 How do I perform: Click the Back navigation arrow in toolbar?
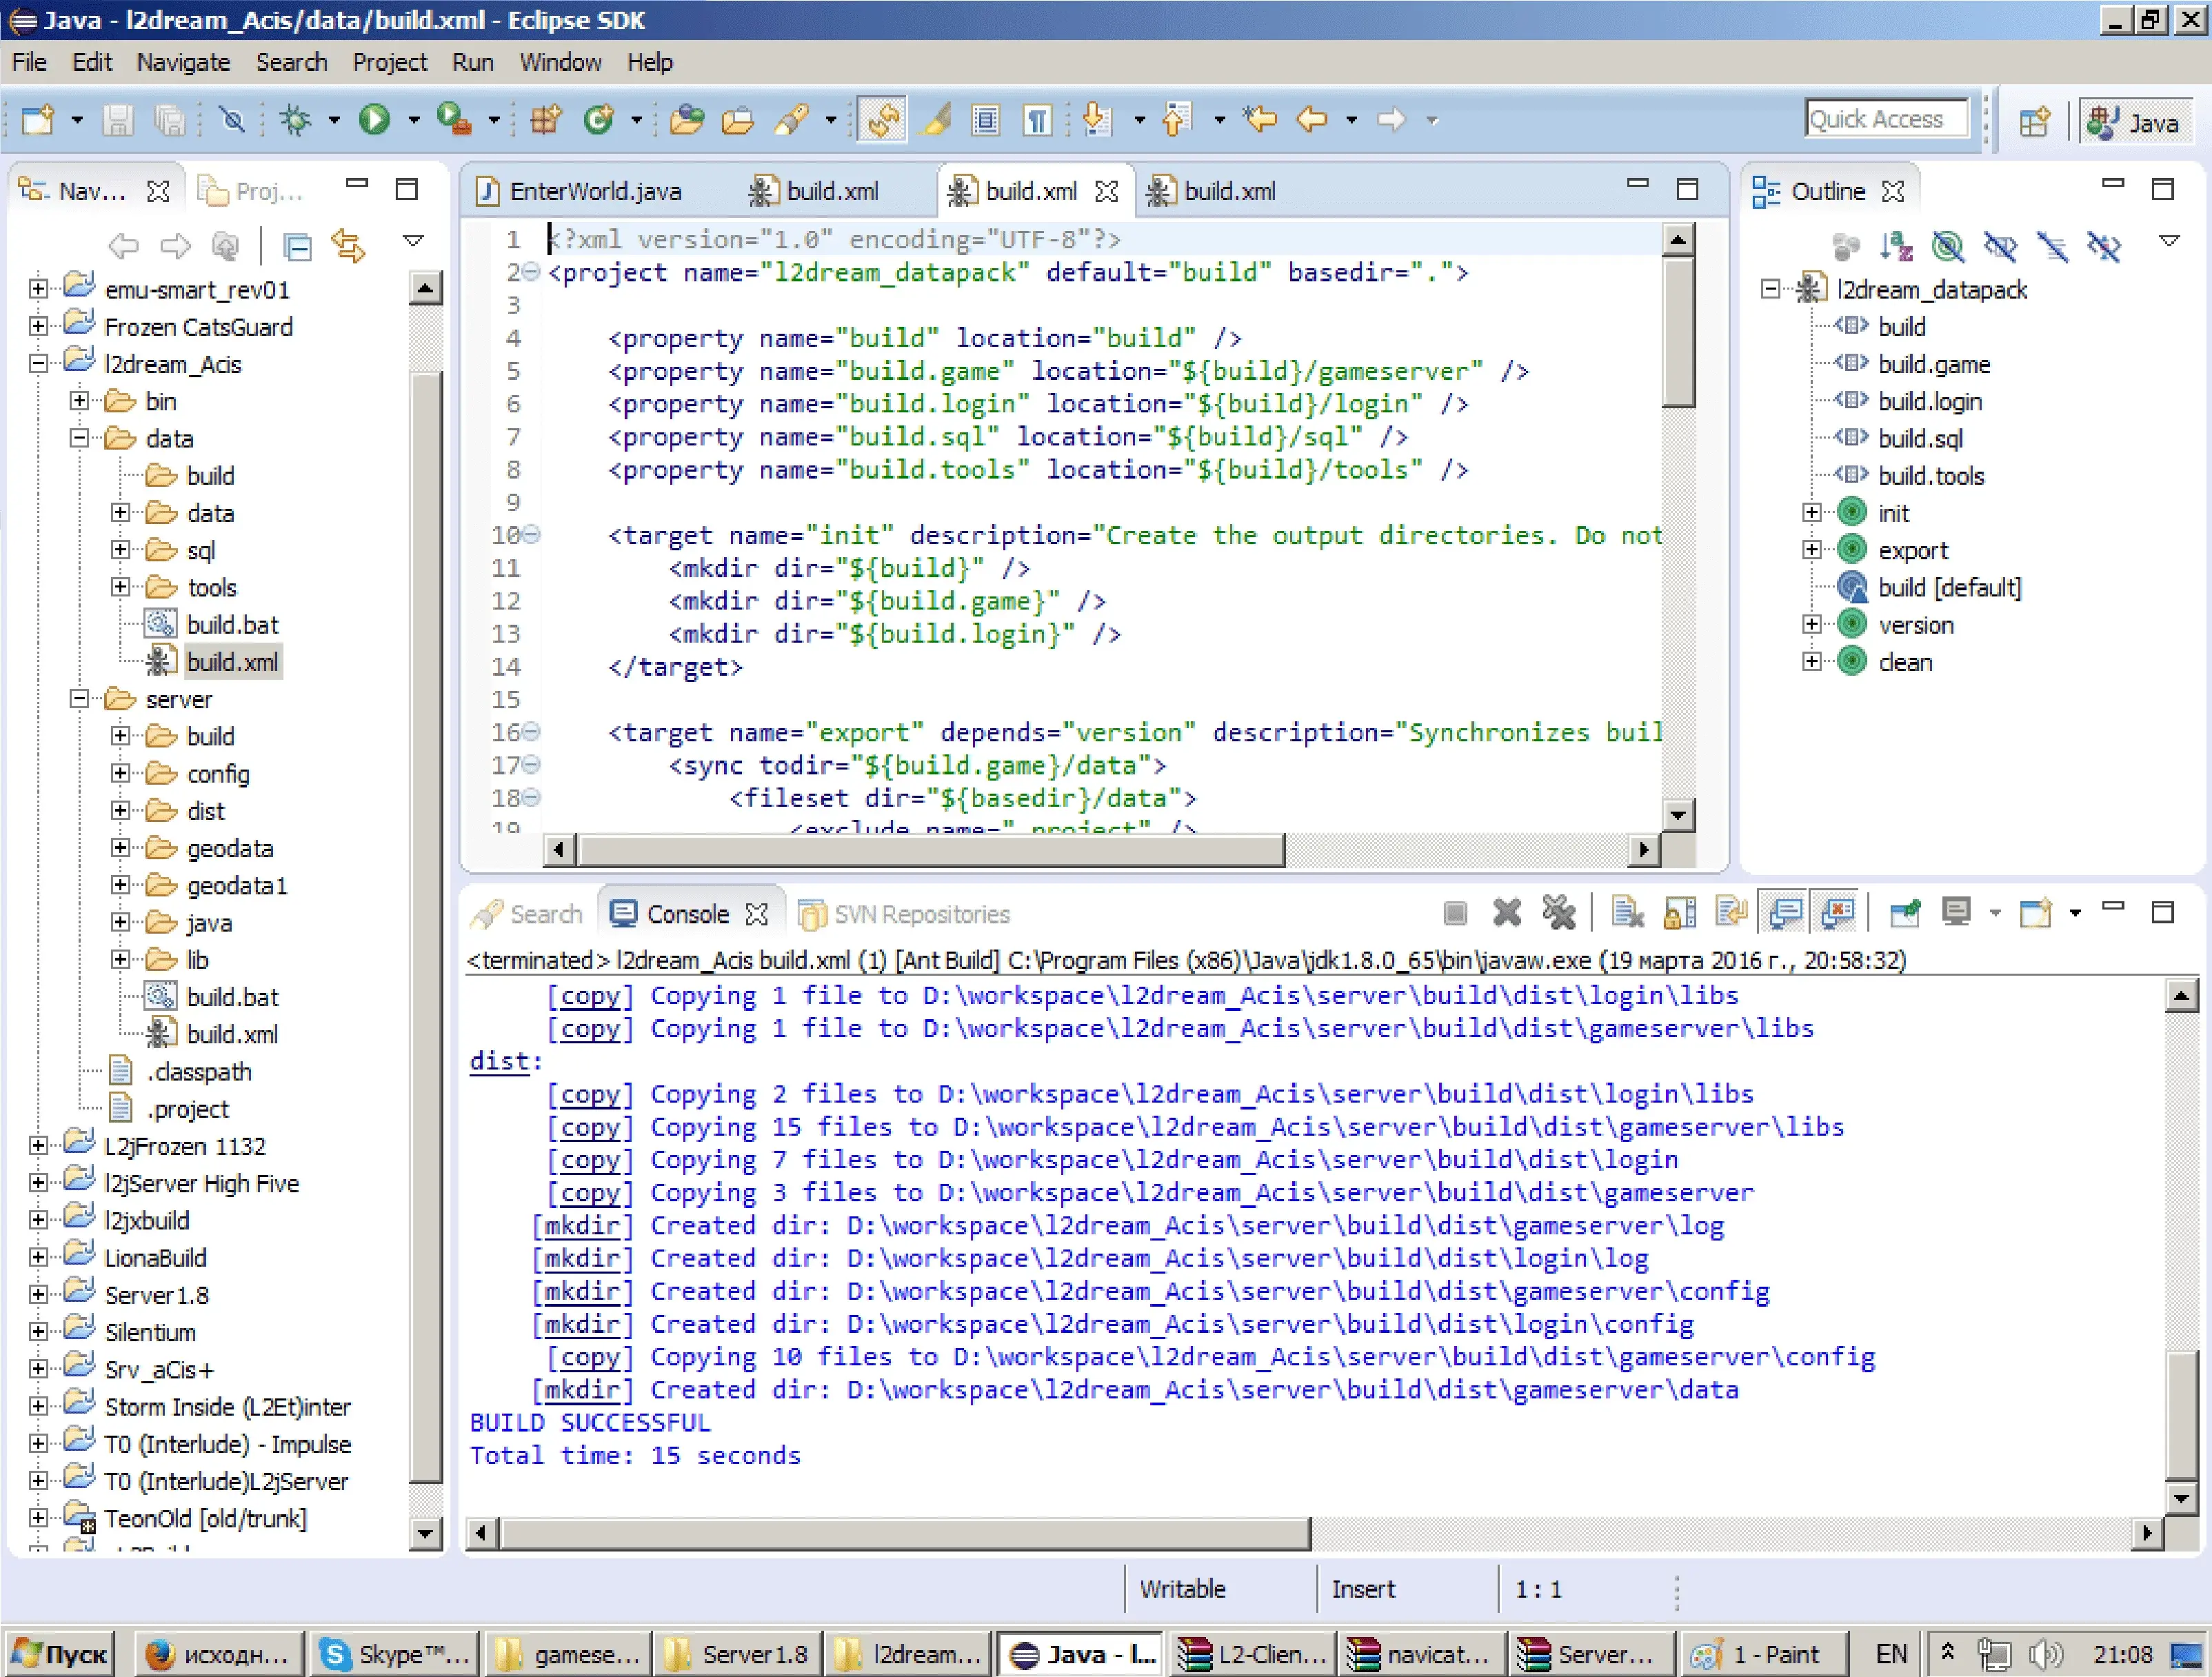pos(1311,120)
